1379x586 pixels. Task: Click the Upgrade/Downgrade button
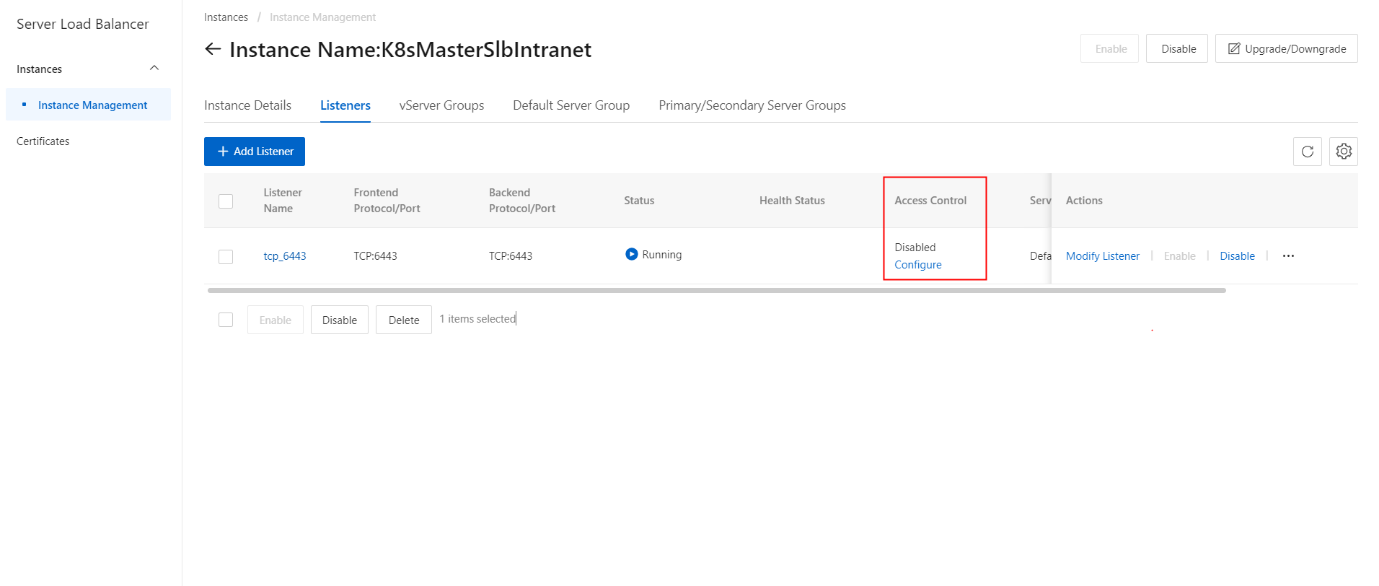click(x=1286, y=49)
